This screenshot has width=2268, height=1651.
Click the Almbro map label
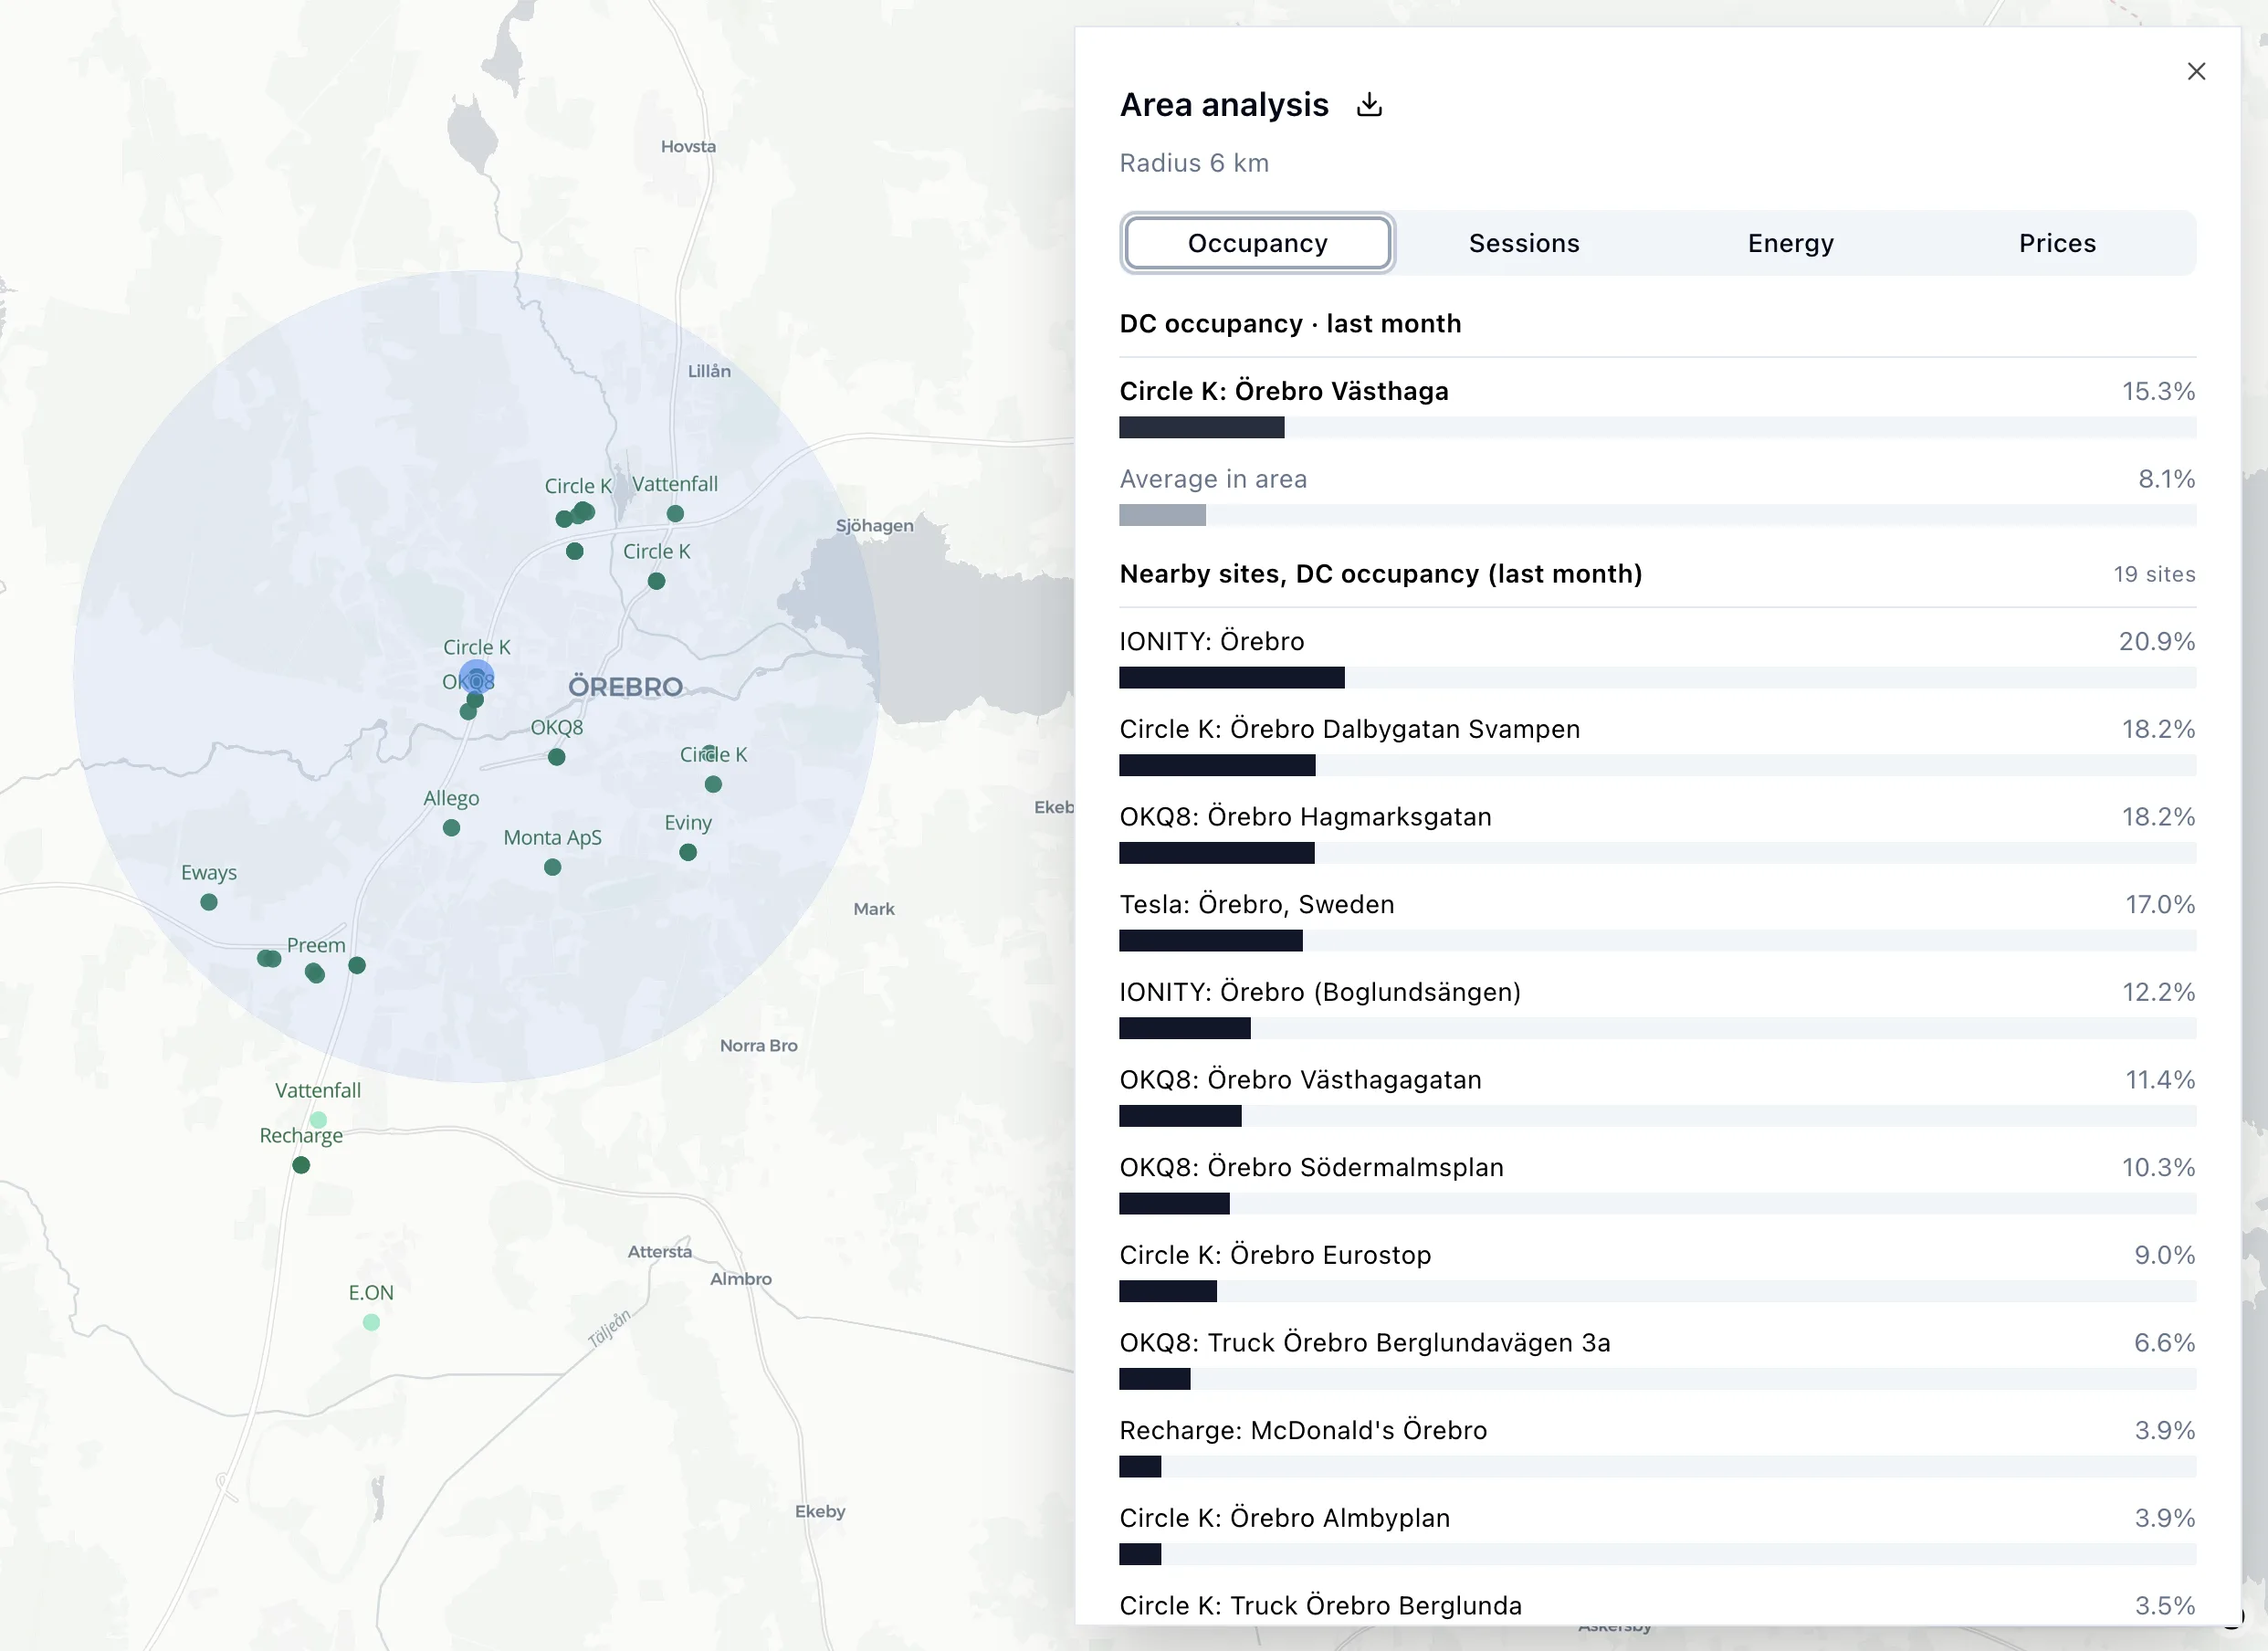point(741,1279)
